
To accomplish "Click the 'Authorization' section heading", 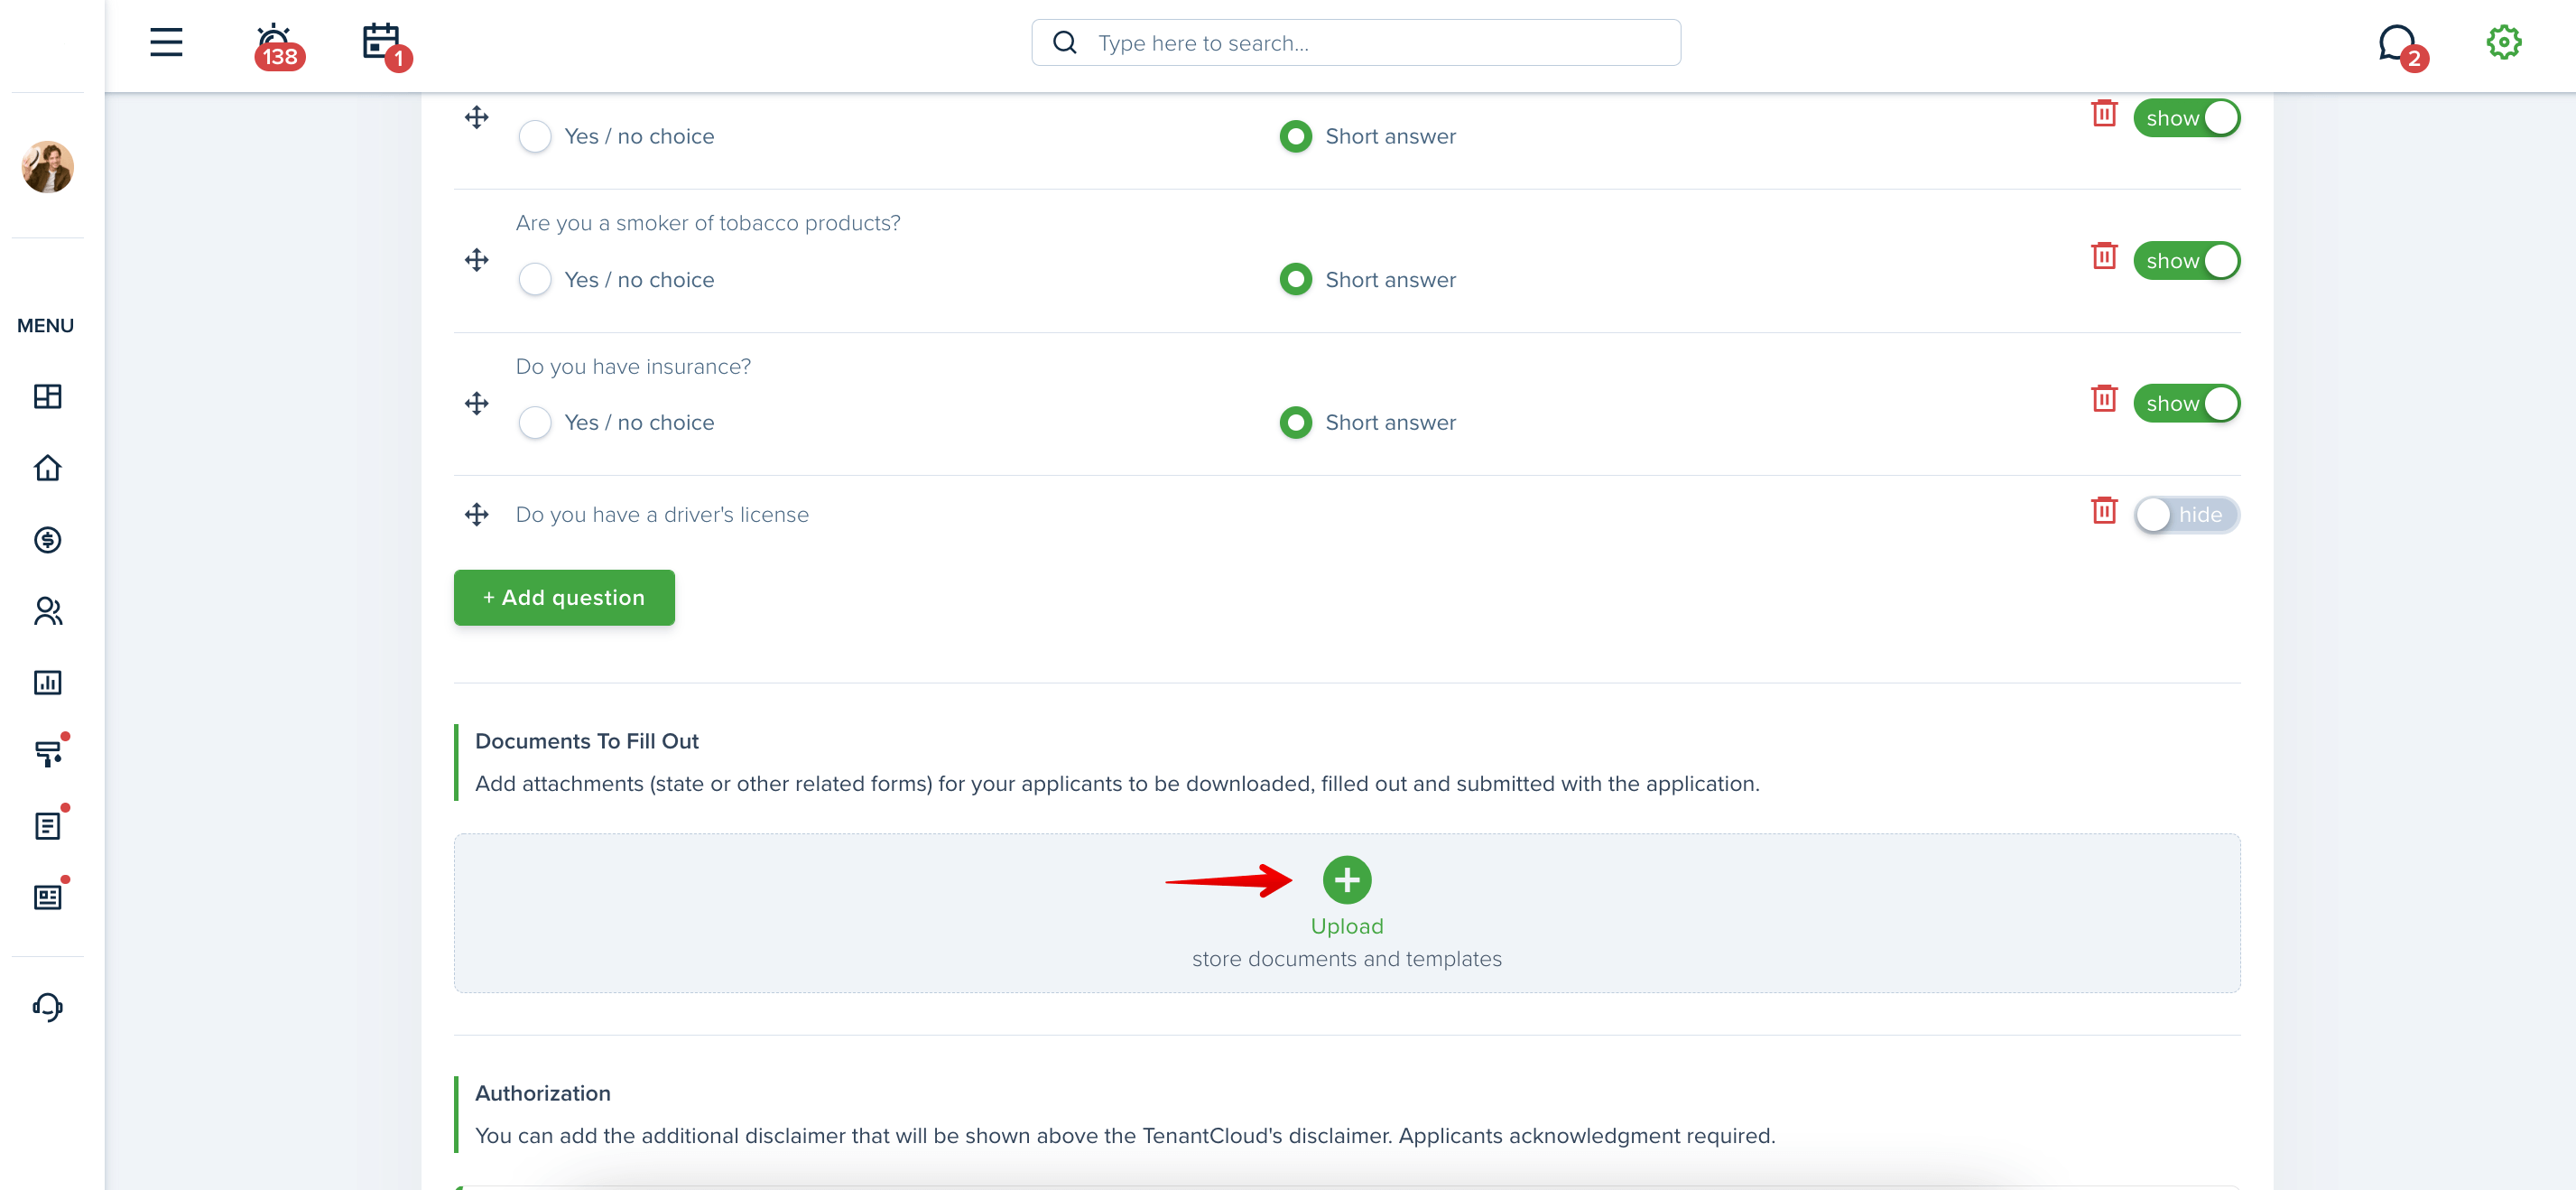I will coord(543,1093).
